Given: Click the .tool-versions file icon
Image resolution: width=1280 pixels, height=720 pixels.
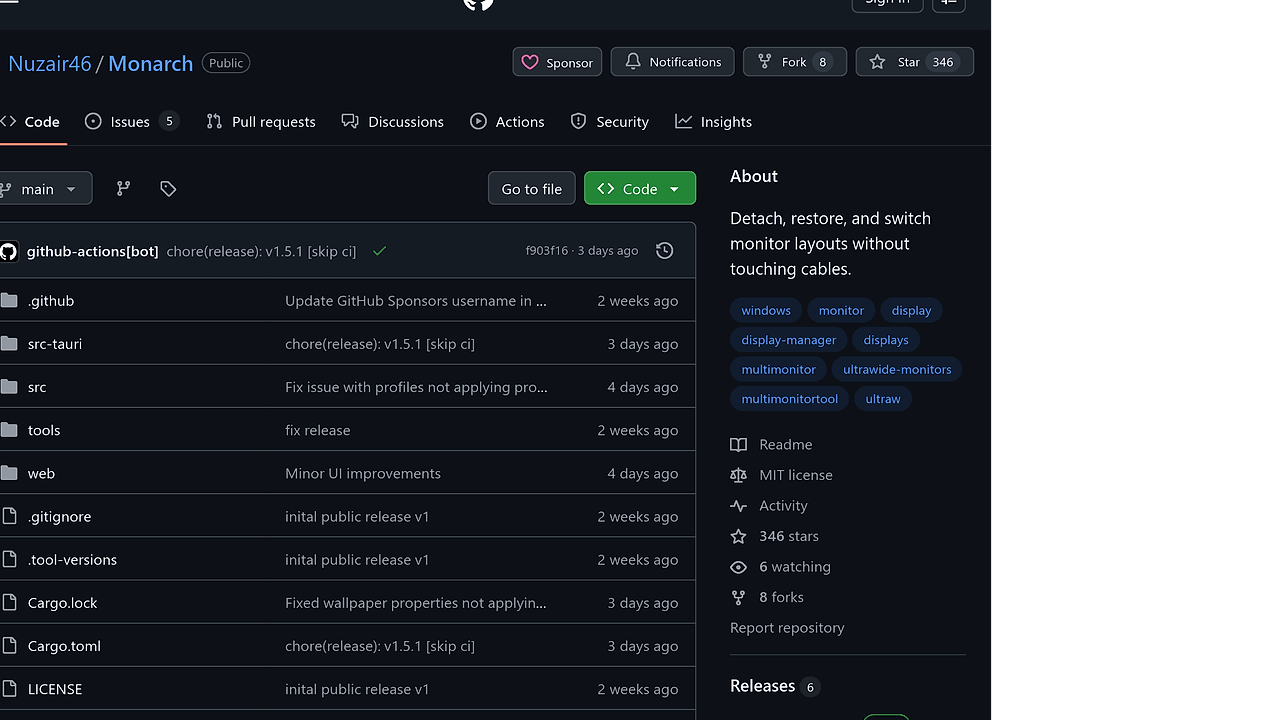Looking at the screenshot, I should coord(9,559).
